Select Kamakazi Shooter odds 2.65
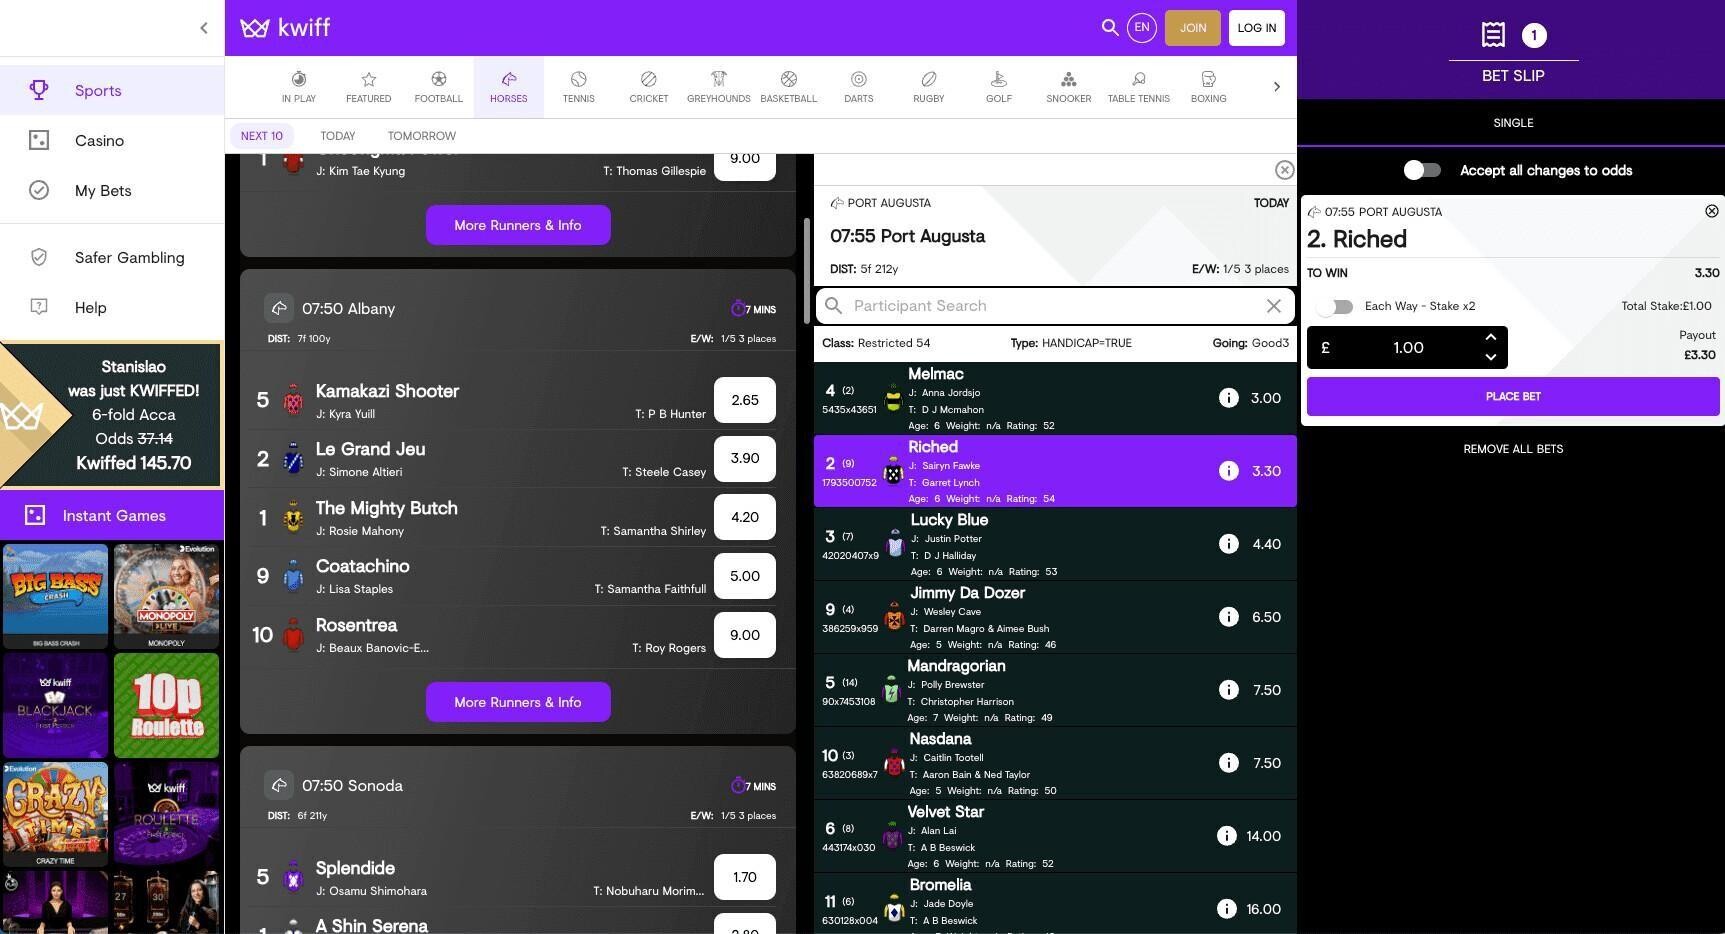This screenshot has width=1725, height=934. pyautogui.click(x=745, y=400)
